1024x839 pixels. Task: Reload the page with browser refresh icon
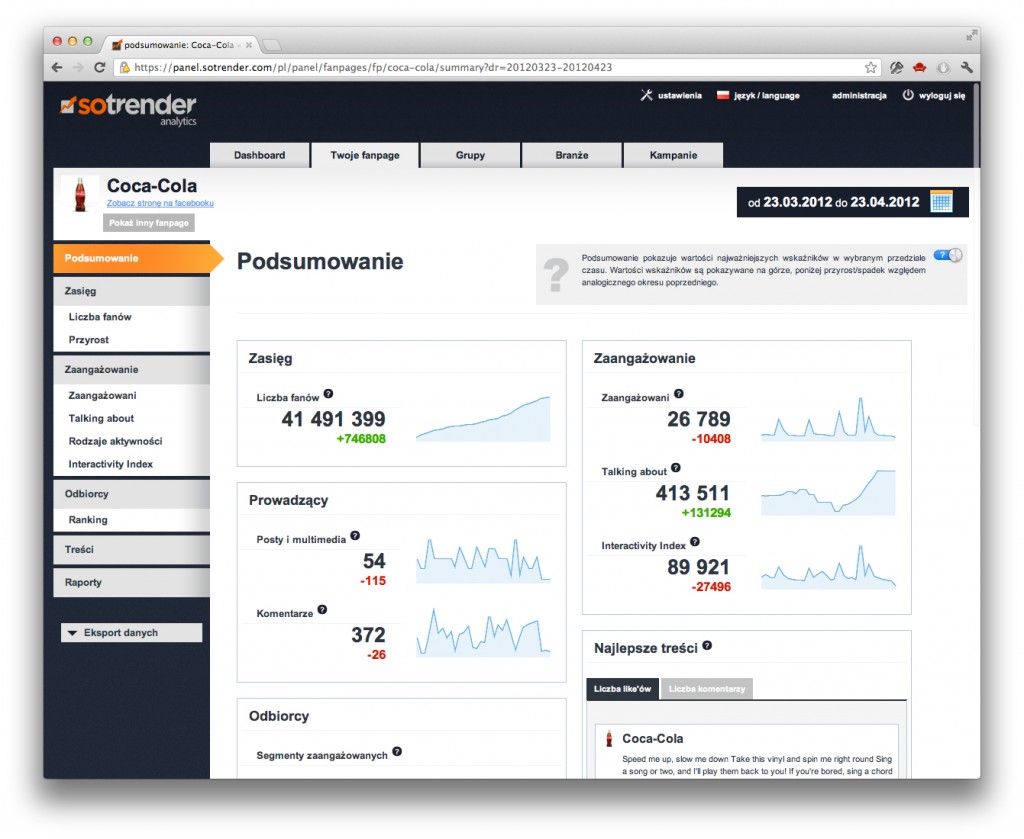(x=100, y=68)
